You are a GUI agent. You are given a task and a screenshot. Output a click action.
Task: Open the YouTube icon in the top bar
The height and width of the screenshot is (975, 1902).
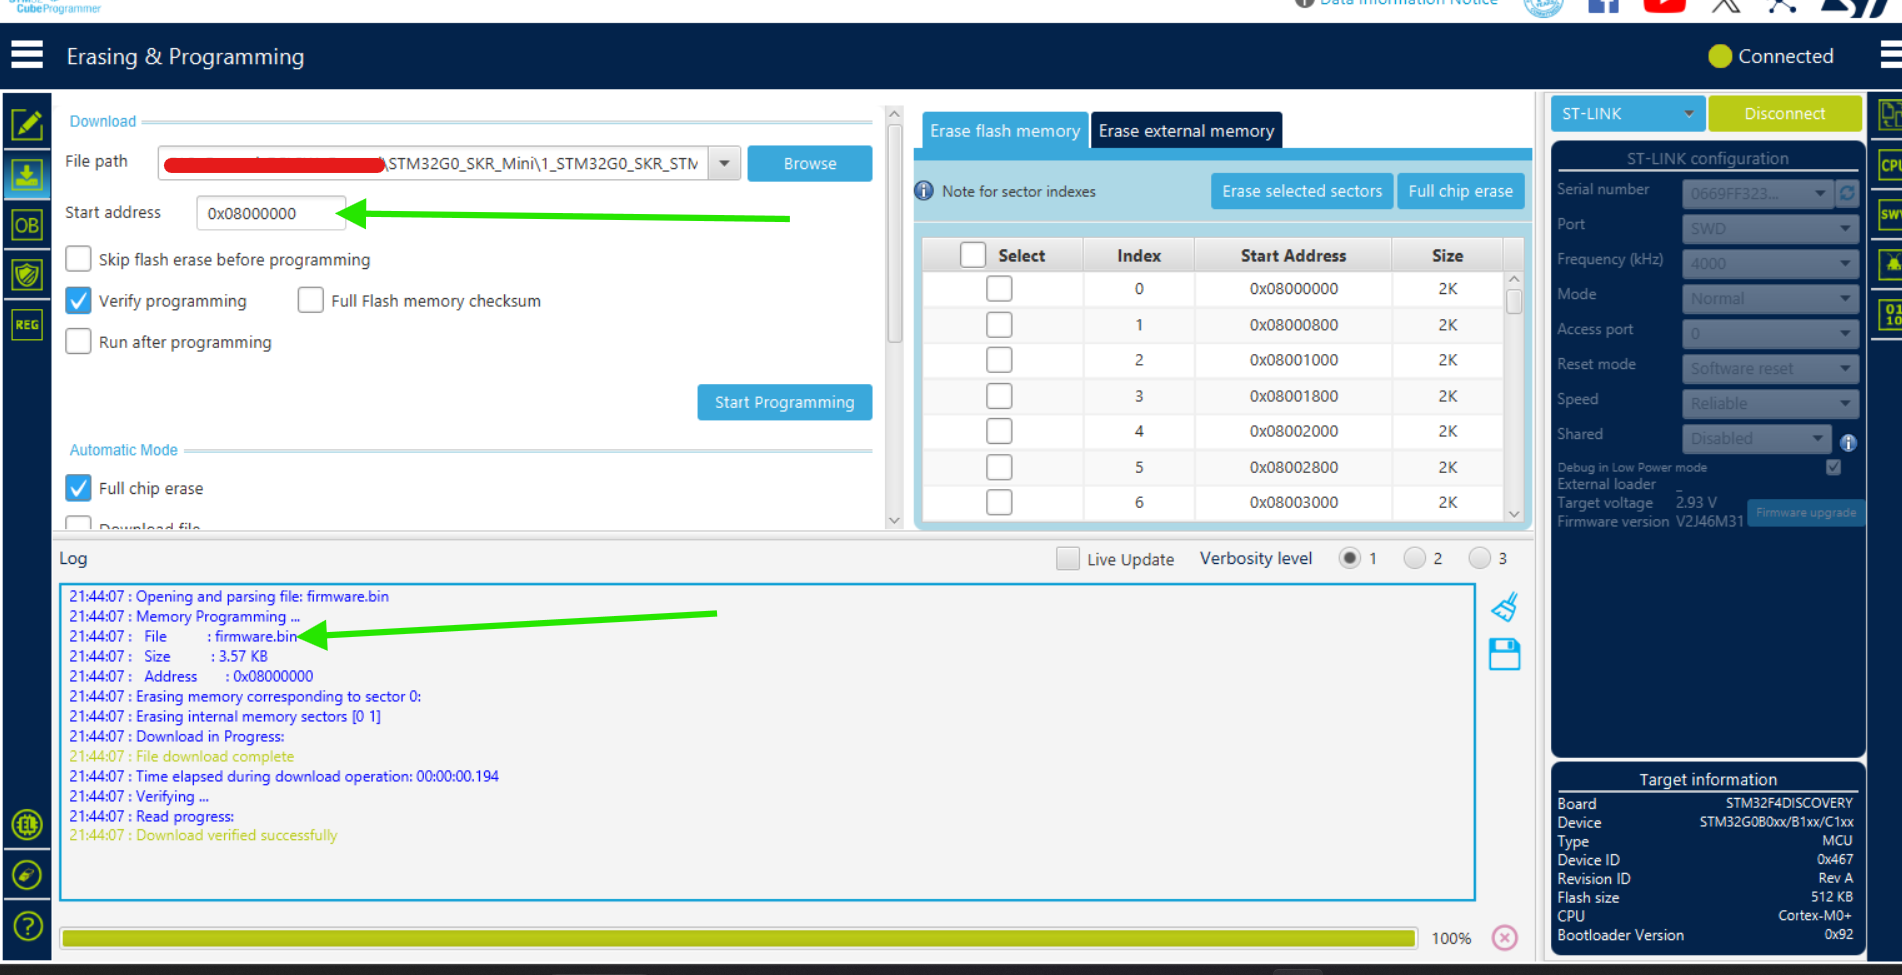(x=1664, y=6)
